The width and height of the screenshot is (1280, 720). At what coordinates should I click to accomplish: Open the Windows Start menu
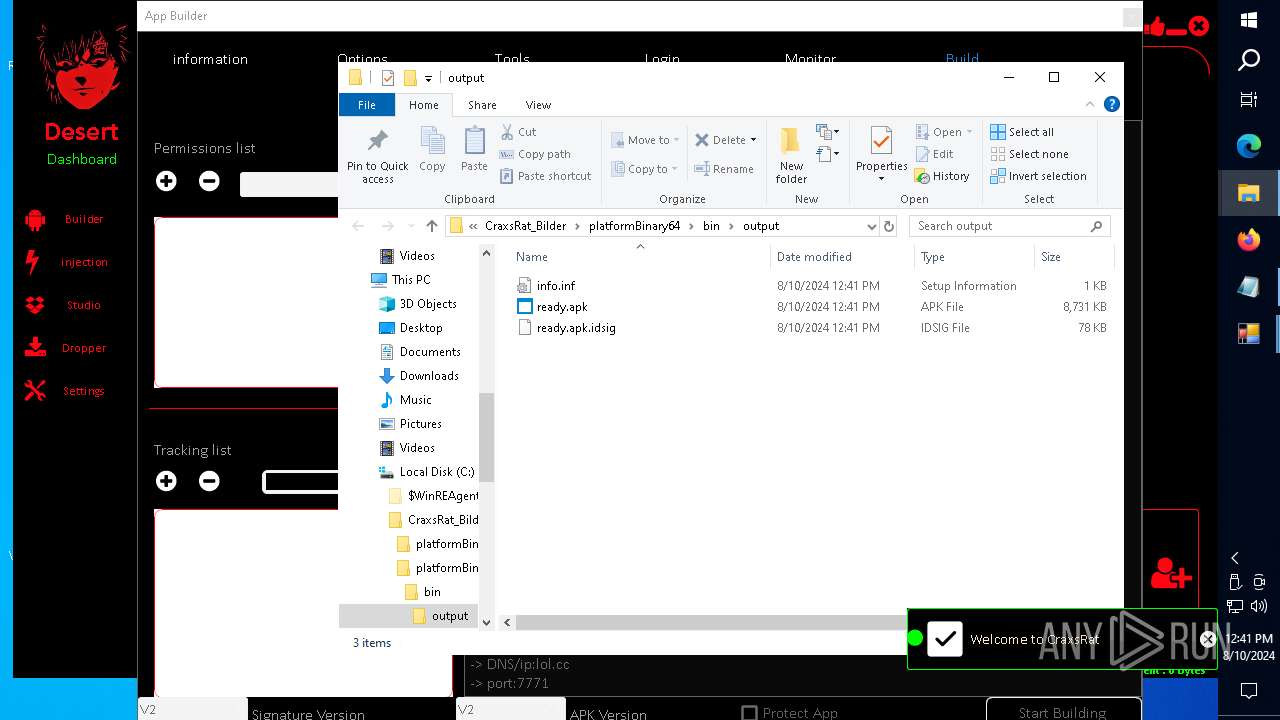click(1249, 21)
